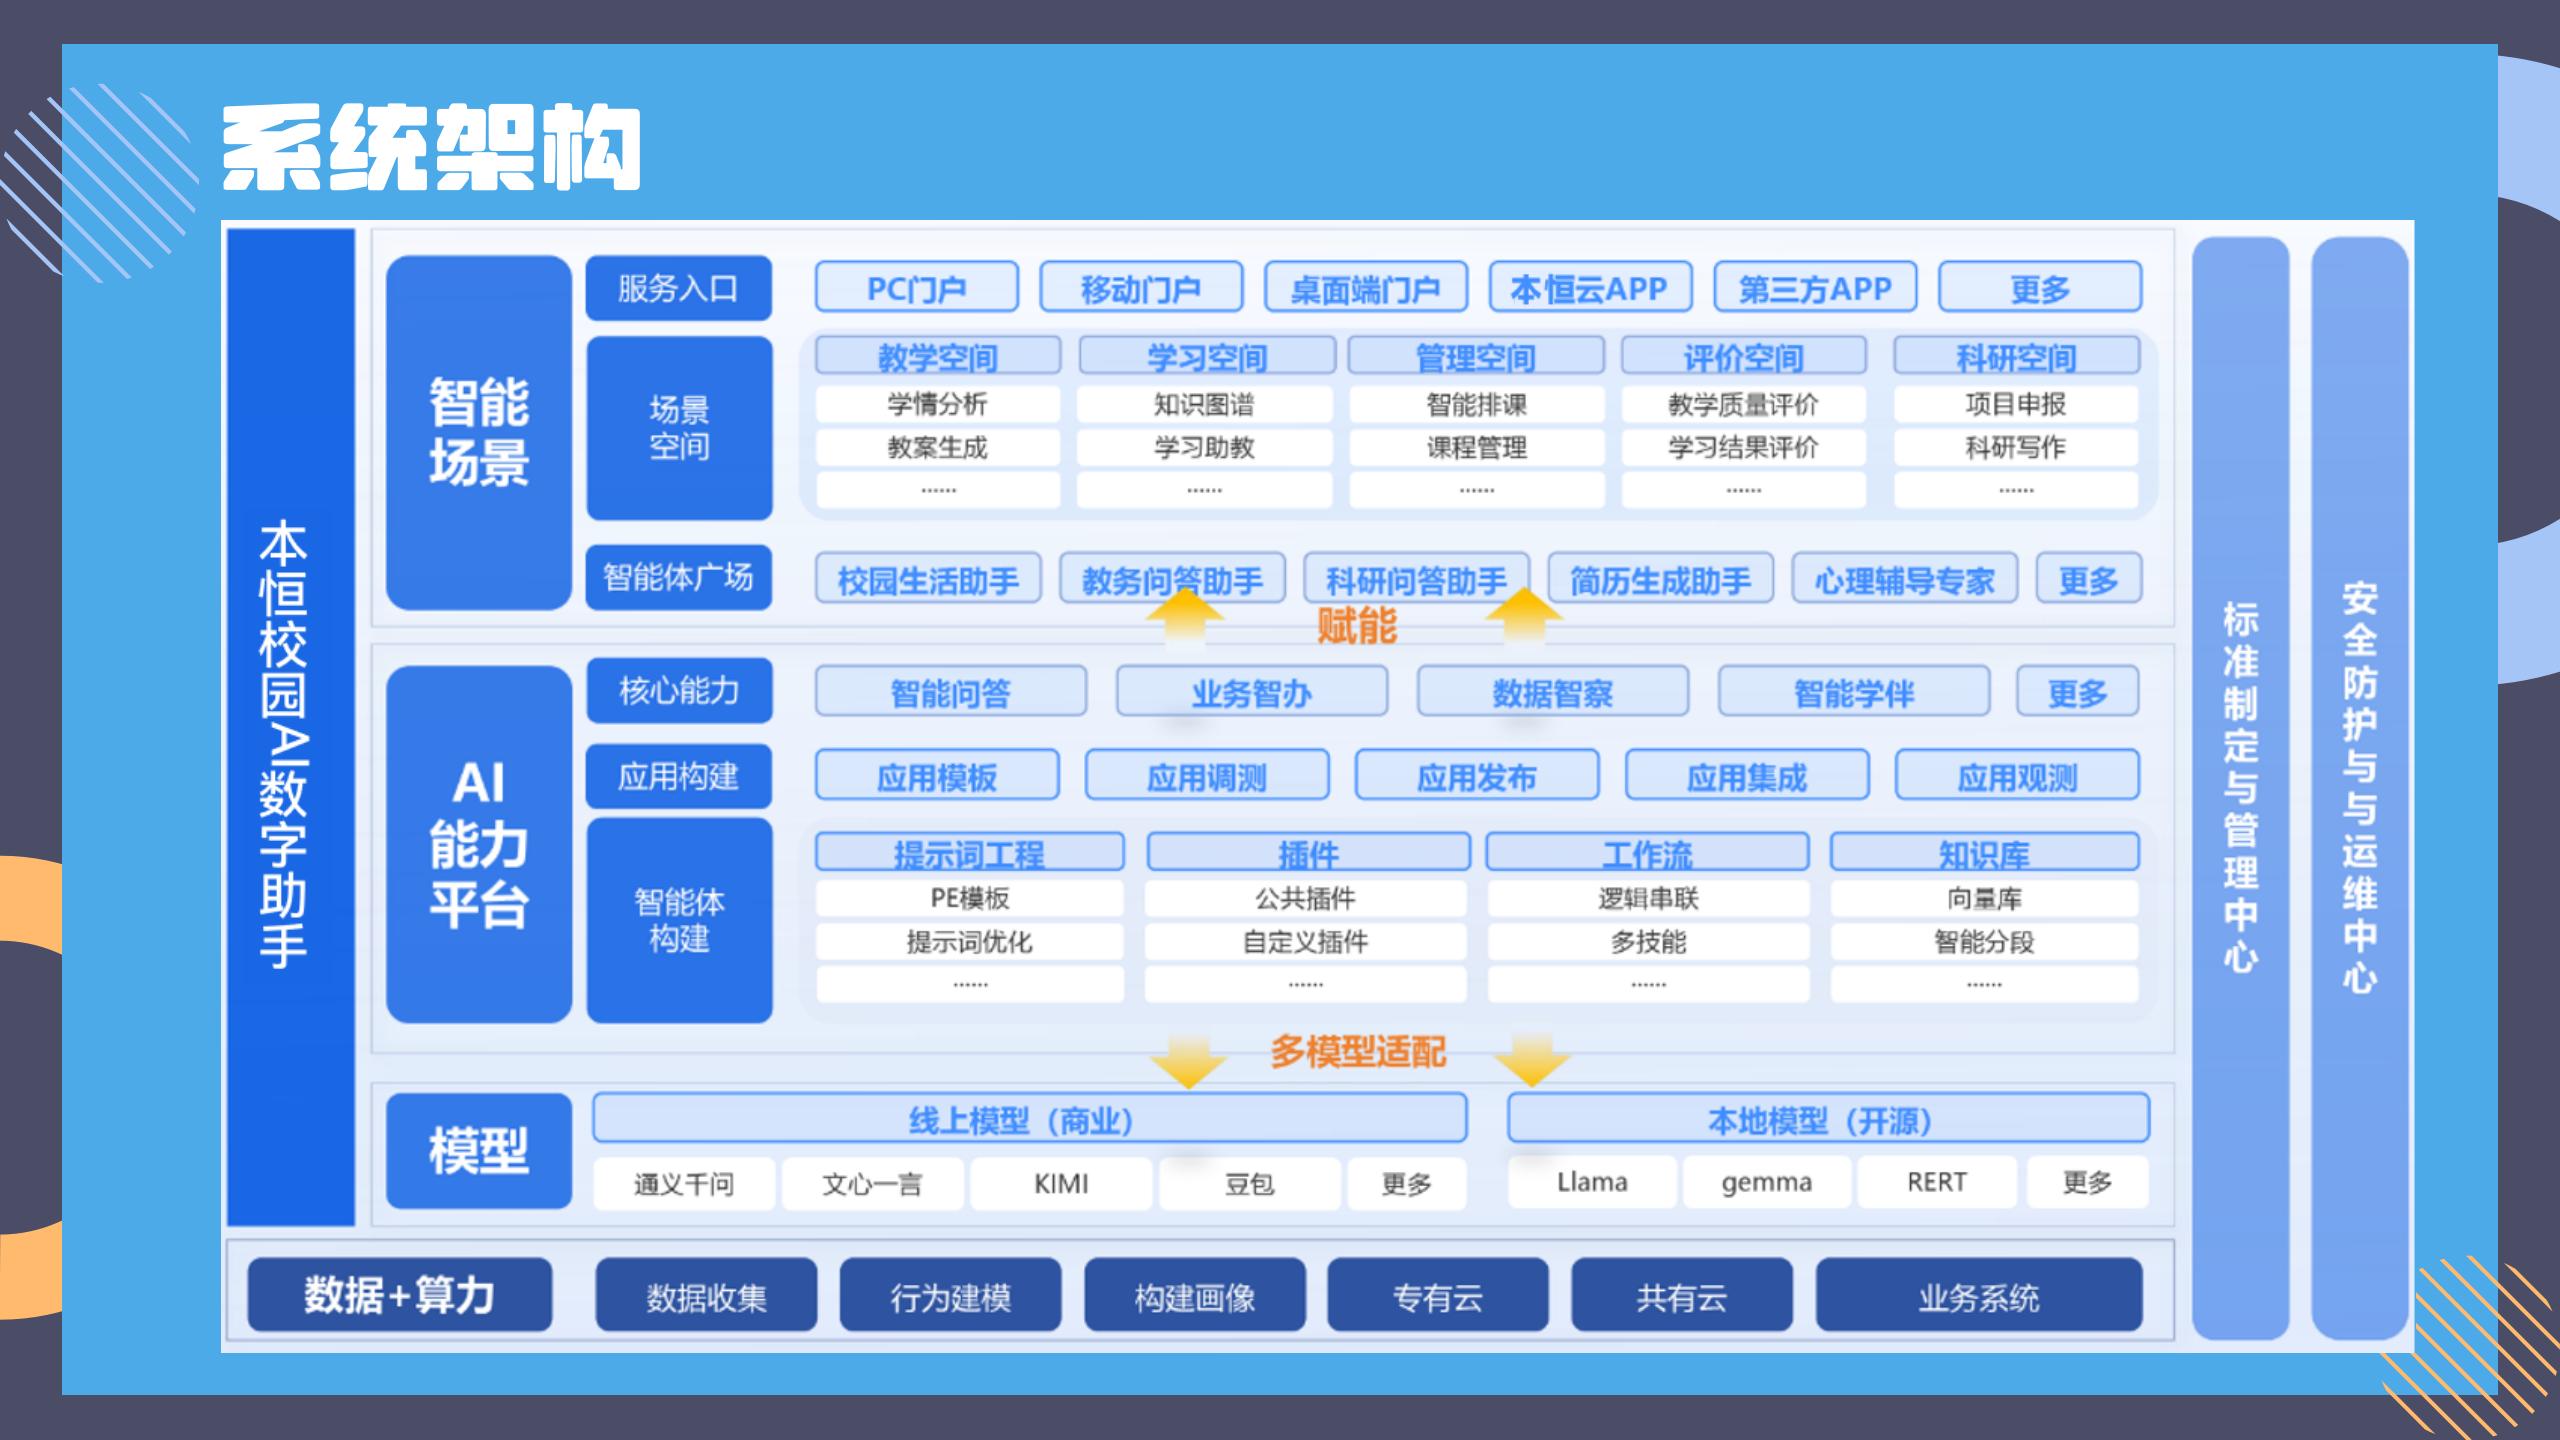Click the PC门户 box
2560x1440 pixels.
(916, 288)
